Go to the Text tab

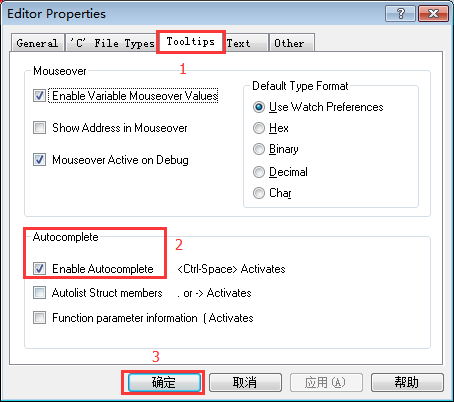pos(247,43)
